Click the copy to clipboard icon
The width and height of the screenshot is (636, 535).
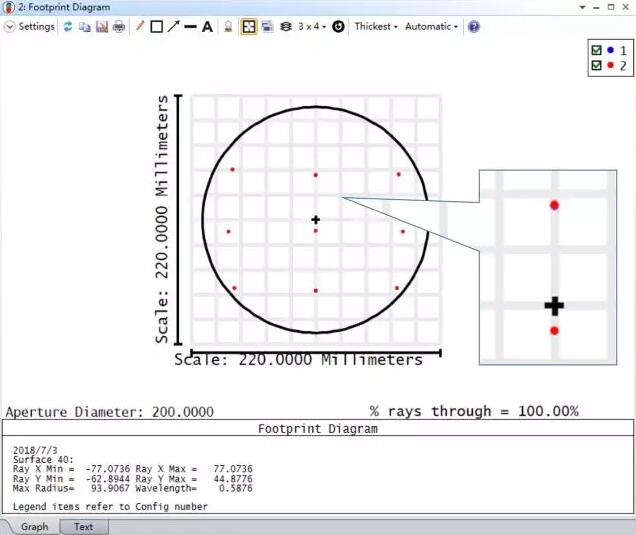click(85, 27)
